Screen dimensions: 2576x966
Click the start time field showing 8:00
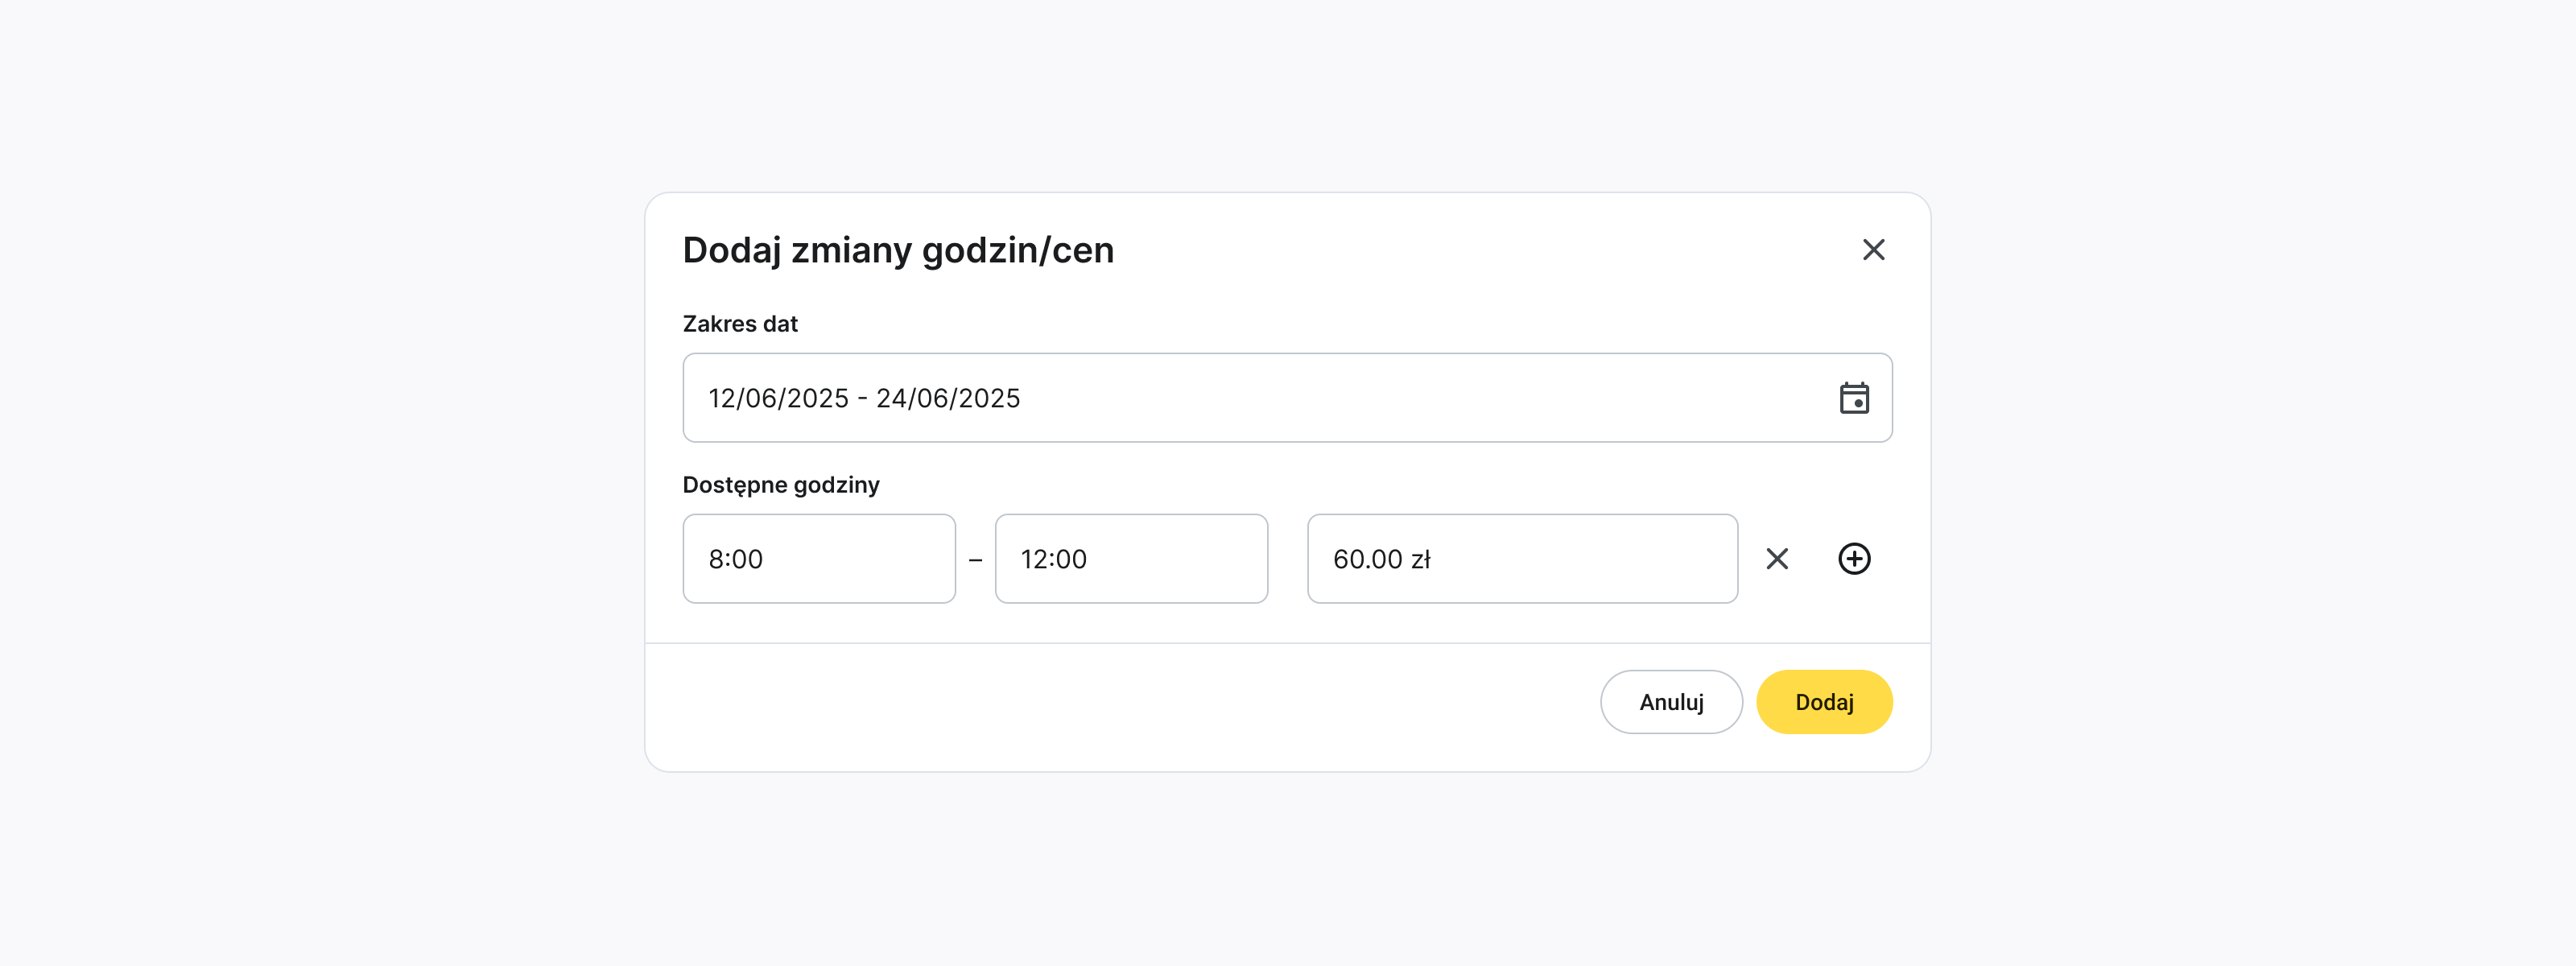pos(818,559)
